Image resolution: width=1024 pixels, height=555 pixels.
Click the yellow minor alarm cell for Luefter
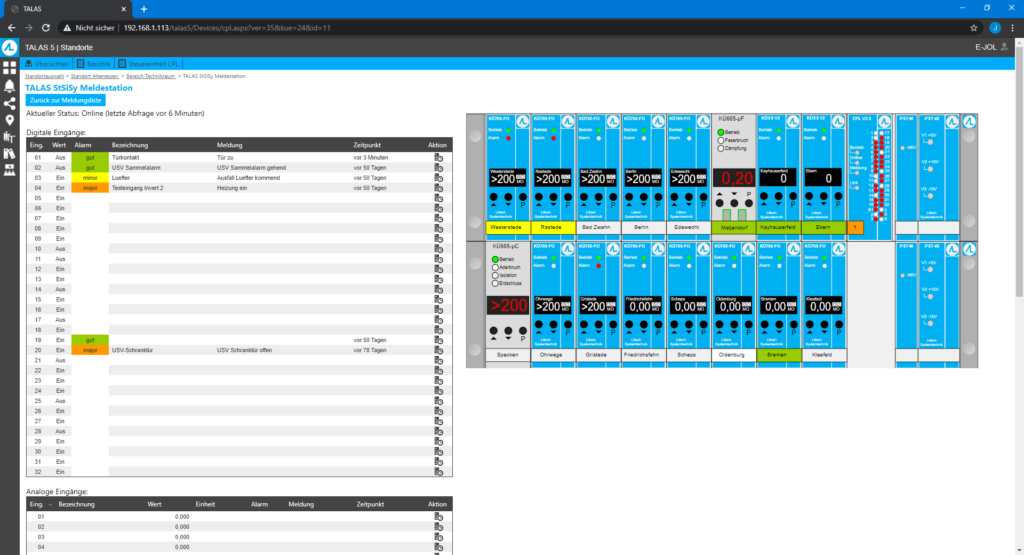(x=90, y=178)
